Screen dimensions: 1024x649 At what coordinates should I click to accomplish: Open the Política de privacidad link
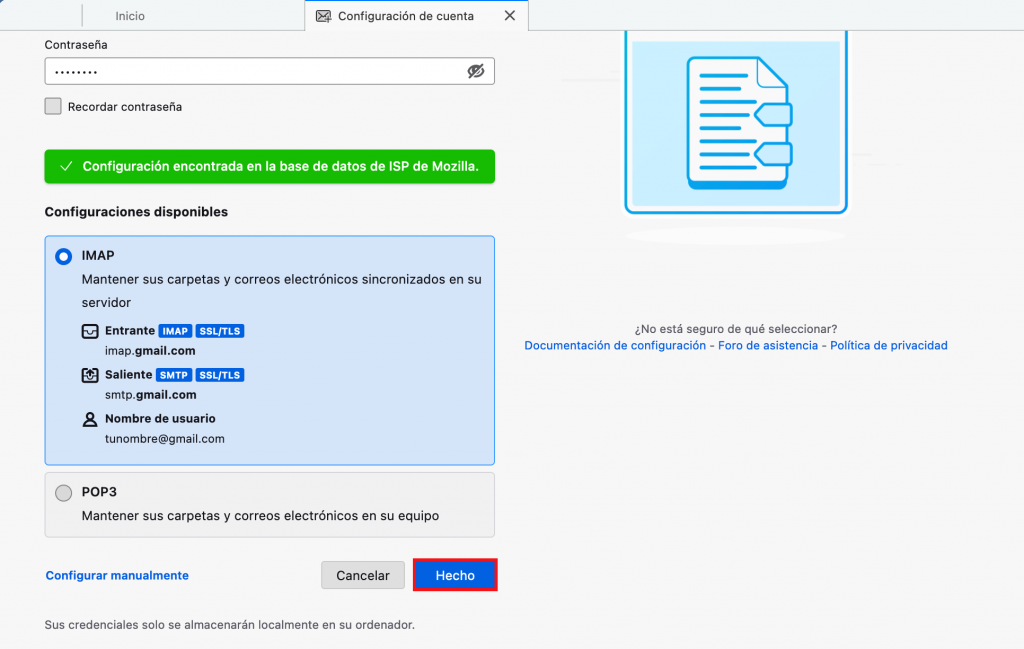888,345
